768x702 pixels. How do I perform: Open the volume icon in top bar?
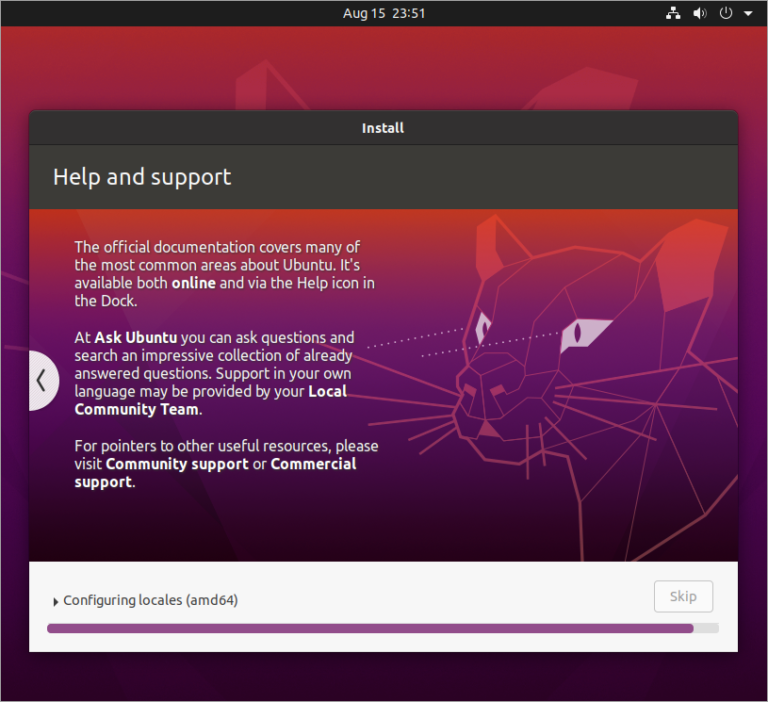[699, 13]
